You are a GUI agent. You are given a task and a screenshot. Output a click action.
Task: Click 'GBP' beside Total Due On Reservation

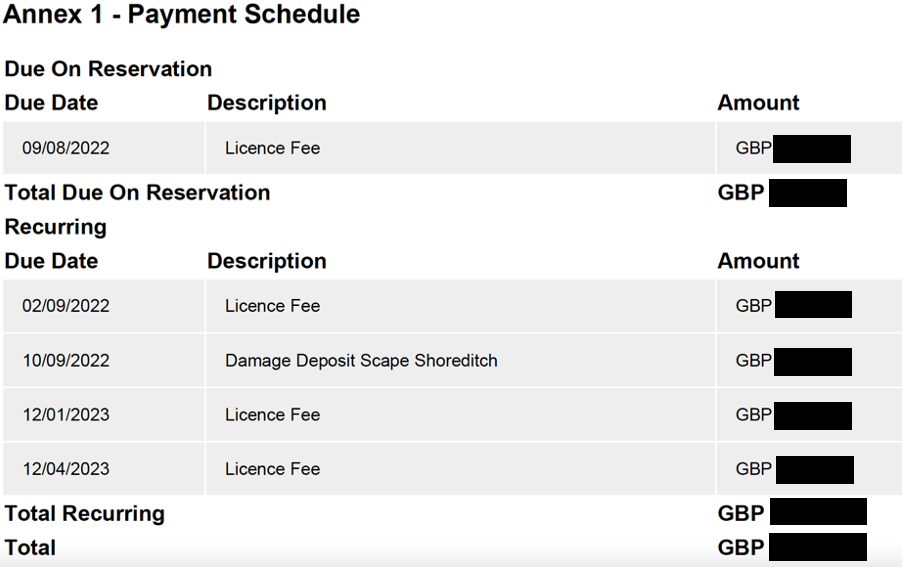click(x=741, y=192)
